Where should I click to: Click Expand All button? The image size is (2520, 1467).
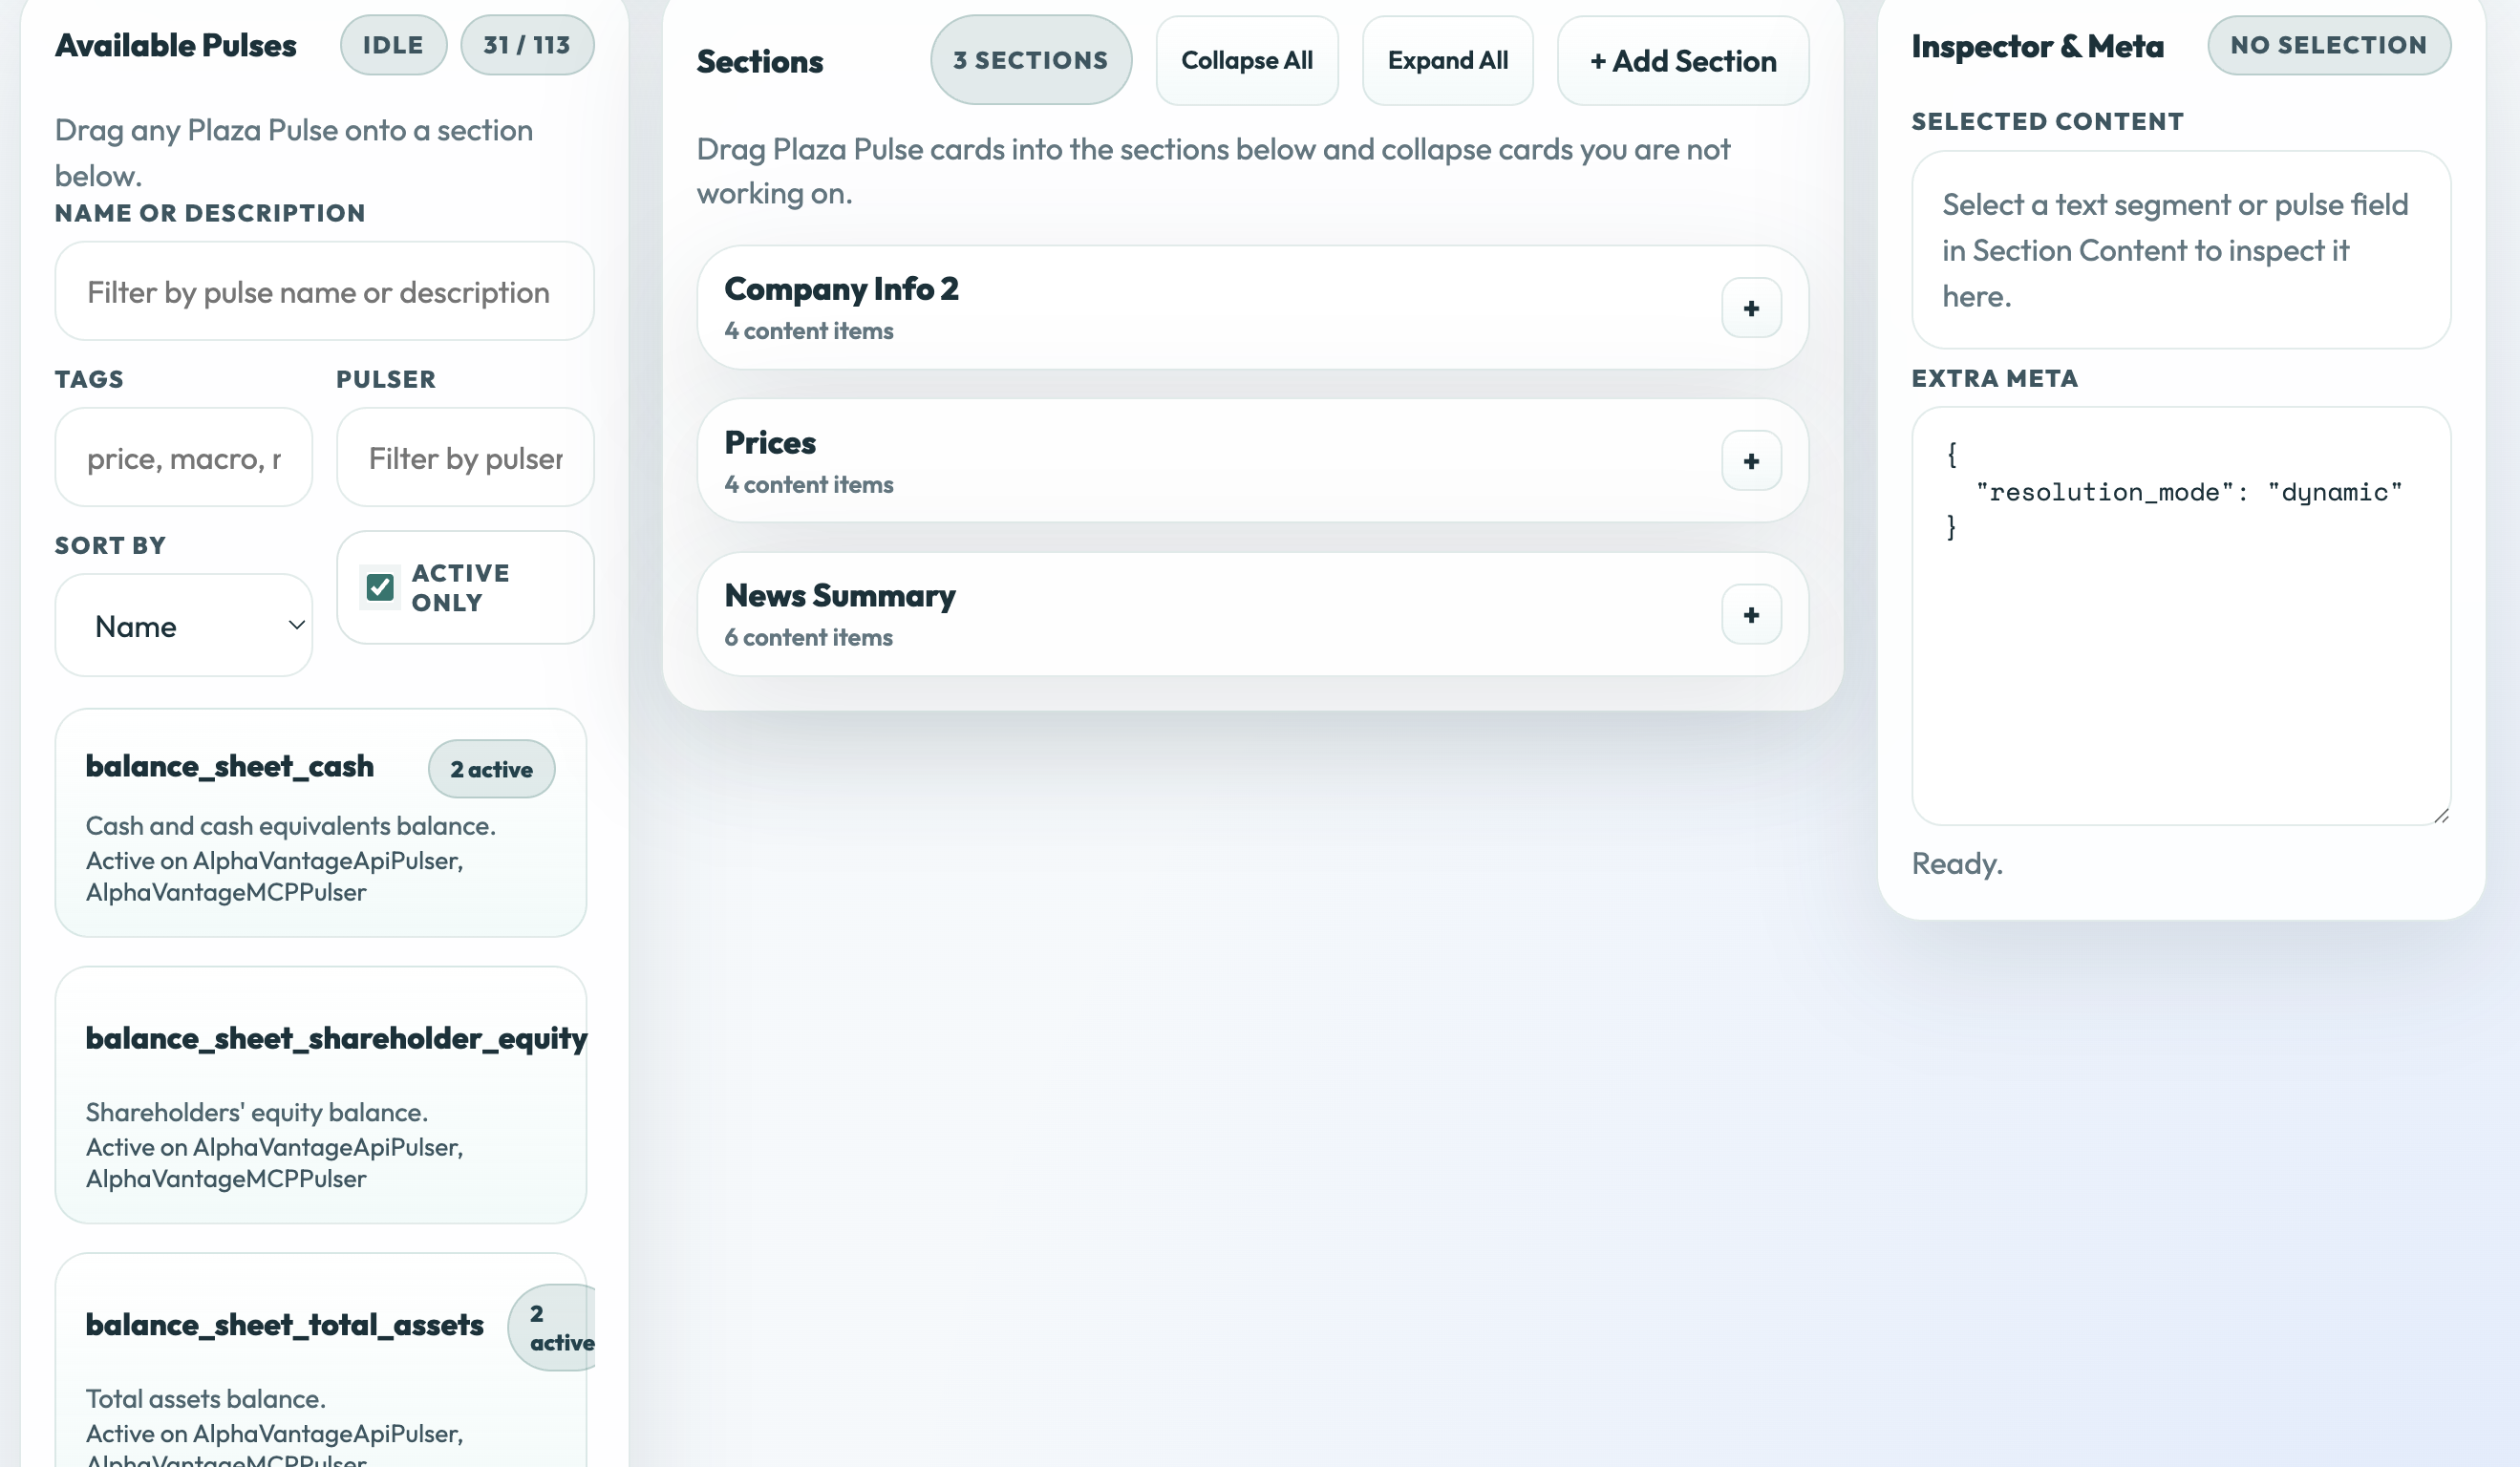1447,61
